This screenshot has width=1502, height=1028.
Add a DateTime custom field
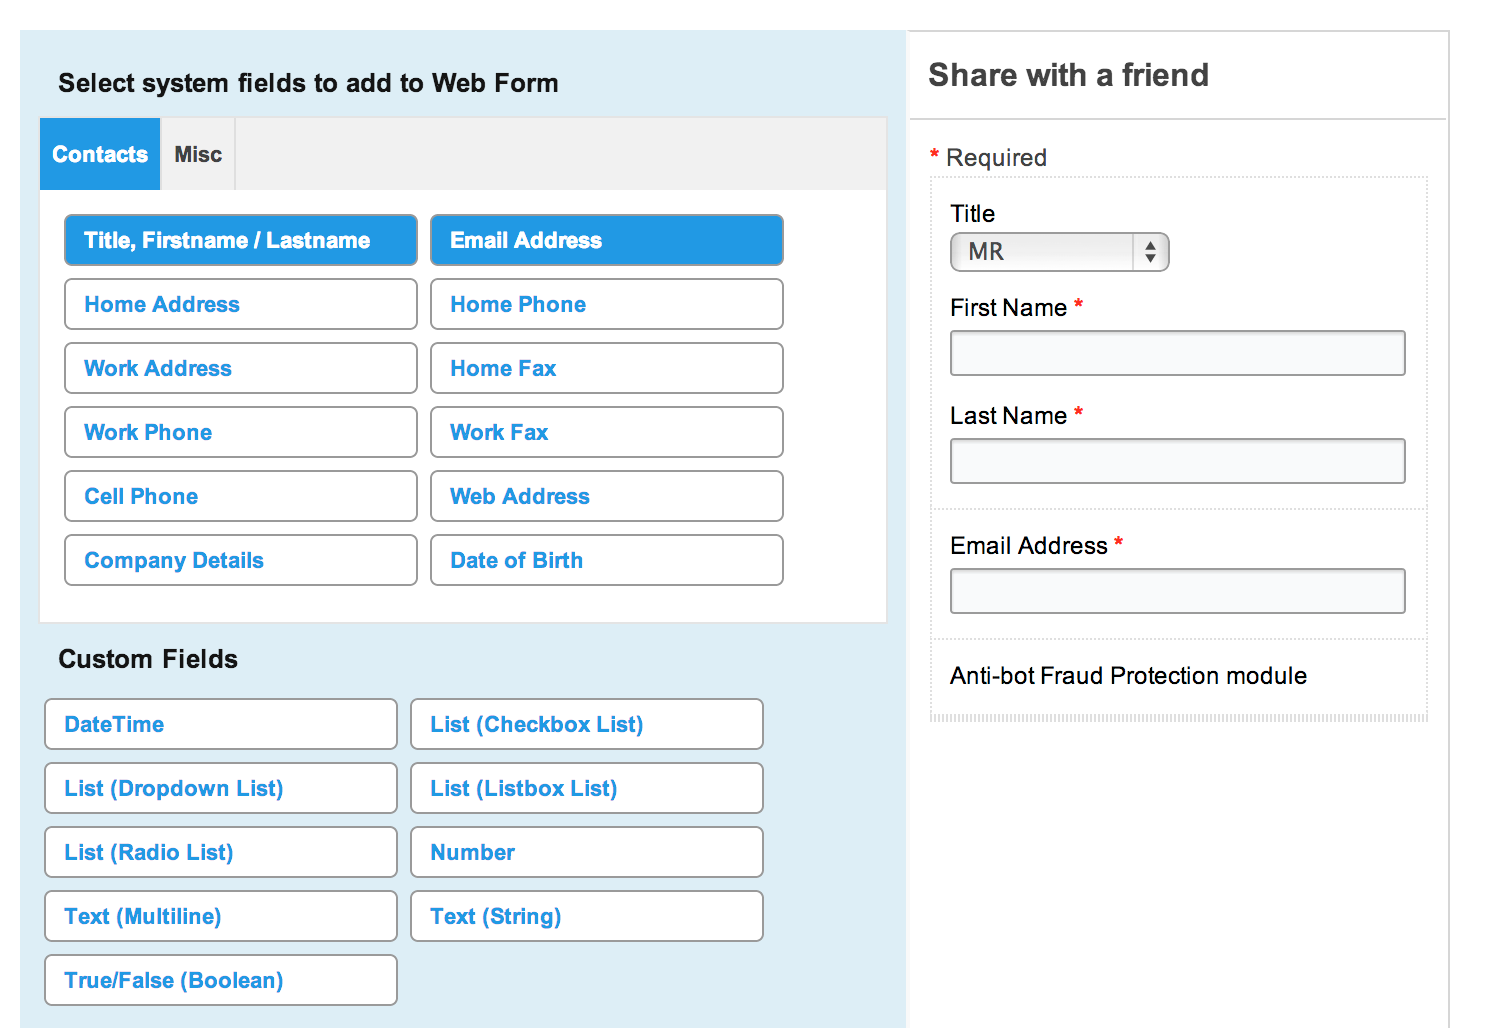click(220, 724)
